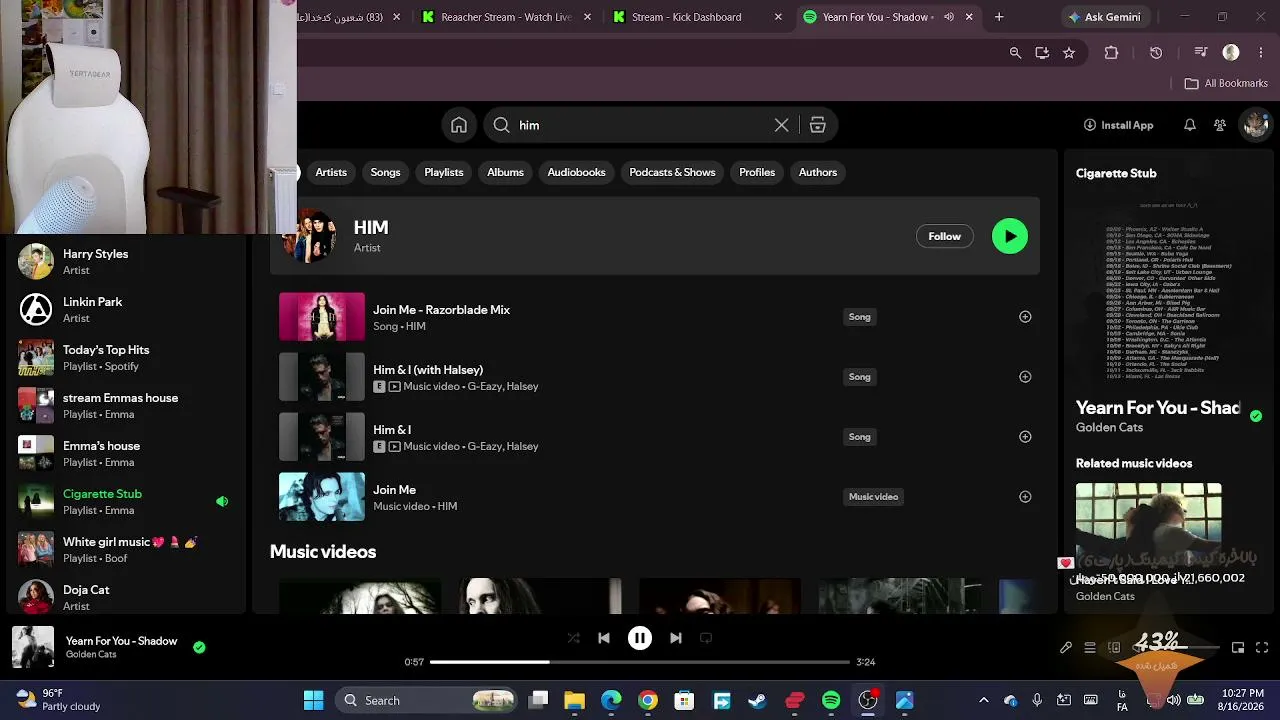Open 'Cigarette Stub' heading in Now Playing panel
The width and height of the screenshot is (1280, 720).
[x=1116, y=173]
